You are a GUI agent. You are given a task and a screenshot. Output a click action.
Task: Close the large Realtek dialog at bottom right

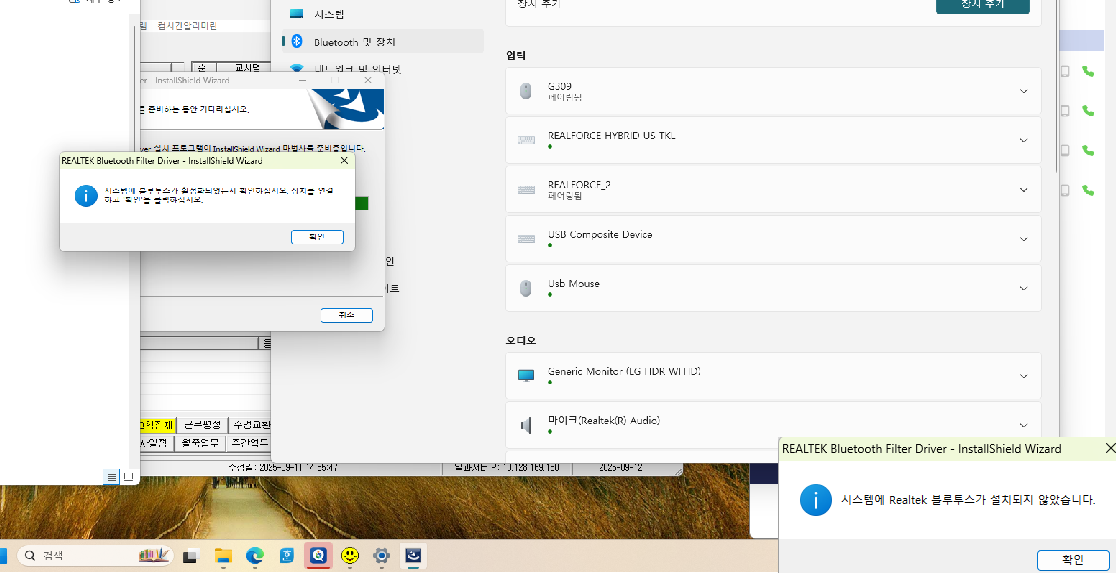(1110, 448)
